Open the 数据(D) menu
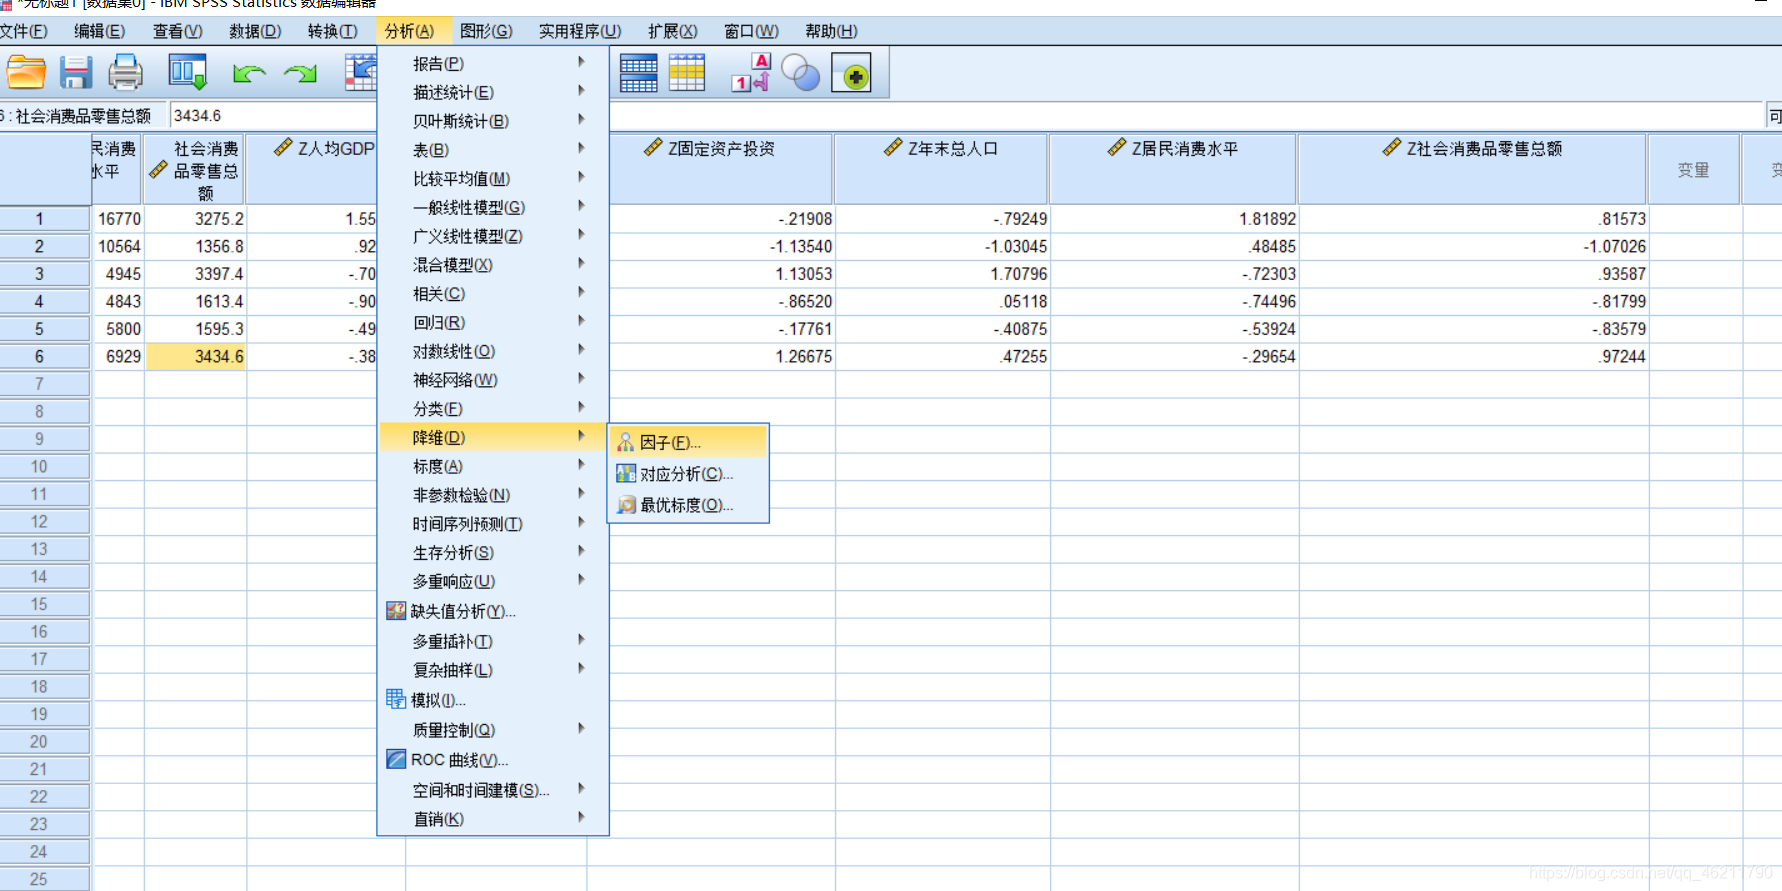The width and height of the screenshot is (1782, 891). (255, 31)
